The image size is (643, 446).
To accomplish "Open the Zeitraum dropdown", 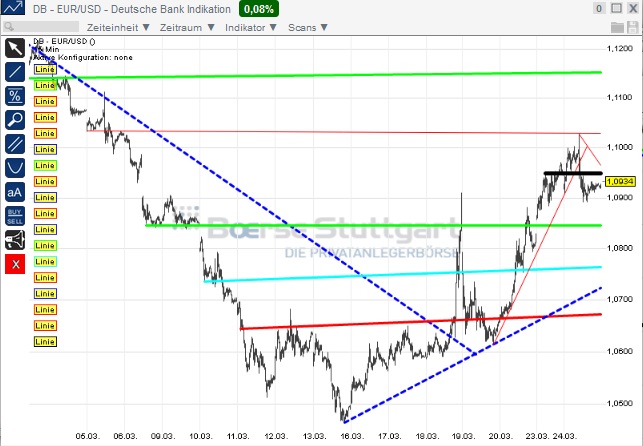I will [187, 27].
